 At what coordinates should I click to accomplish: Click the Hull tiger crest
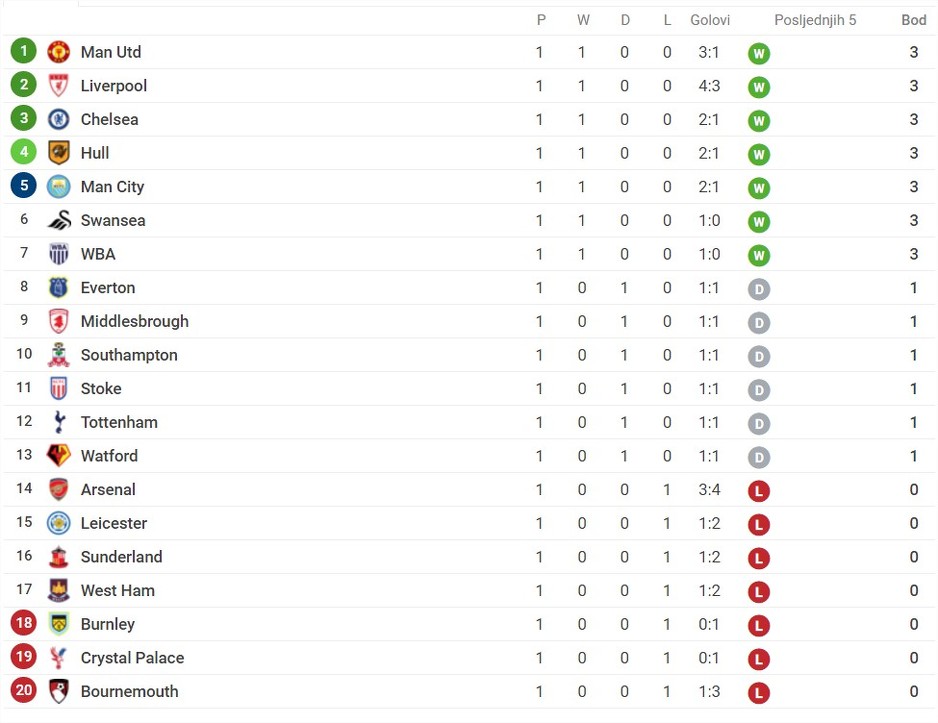(x=59, y=152)
